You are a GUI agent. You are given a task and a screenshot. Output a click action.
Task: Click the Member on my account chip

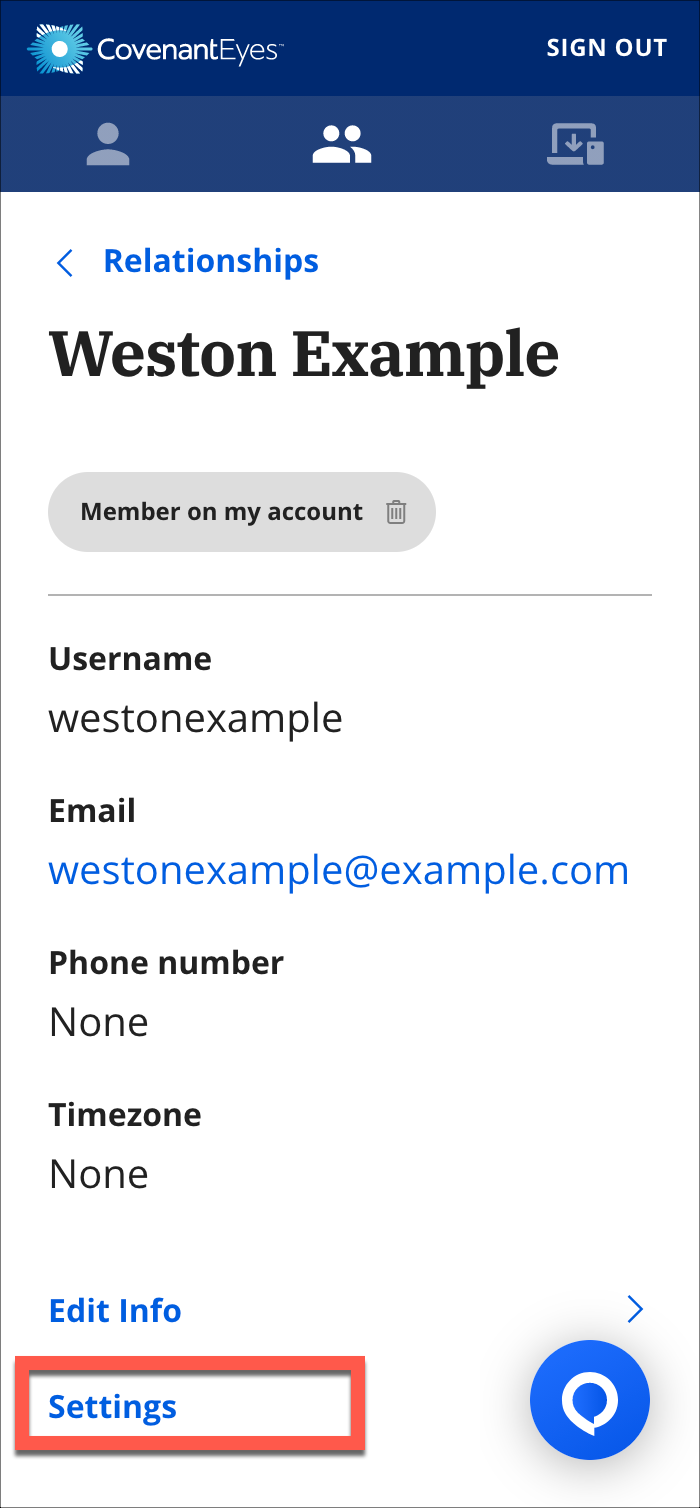[x=221, y=512]
